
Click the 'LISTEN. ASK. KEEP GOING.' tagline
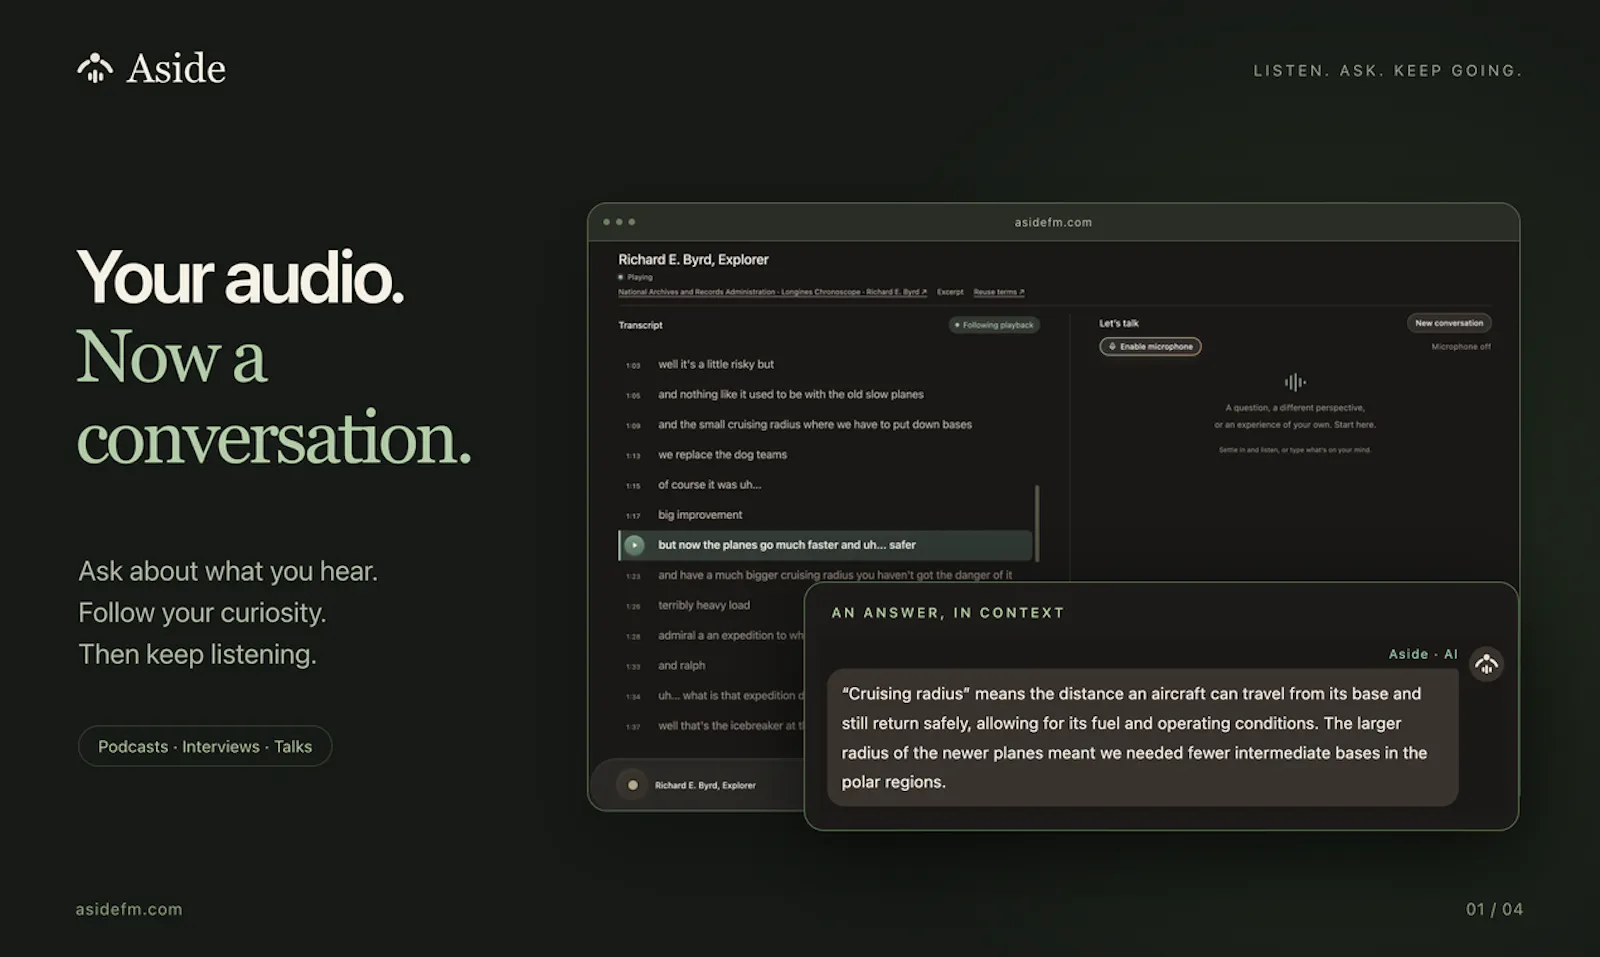pos(1388,70)
